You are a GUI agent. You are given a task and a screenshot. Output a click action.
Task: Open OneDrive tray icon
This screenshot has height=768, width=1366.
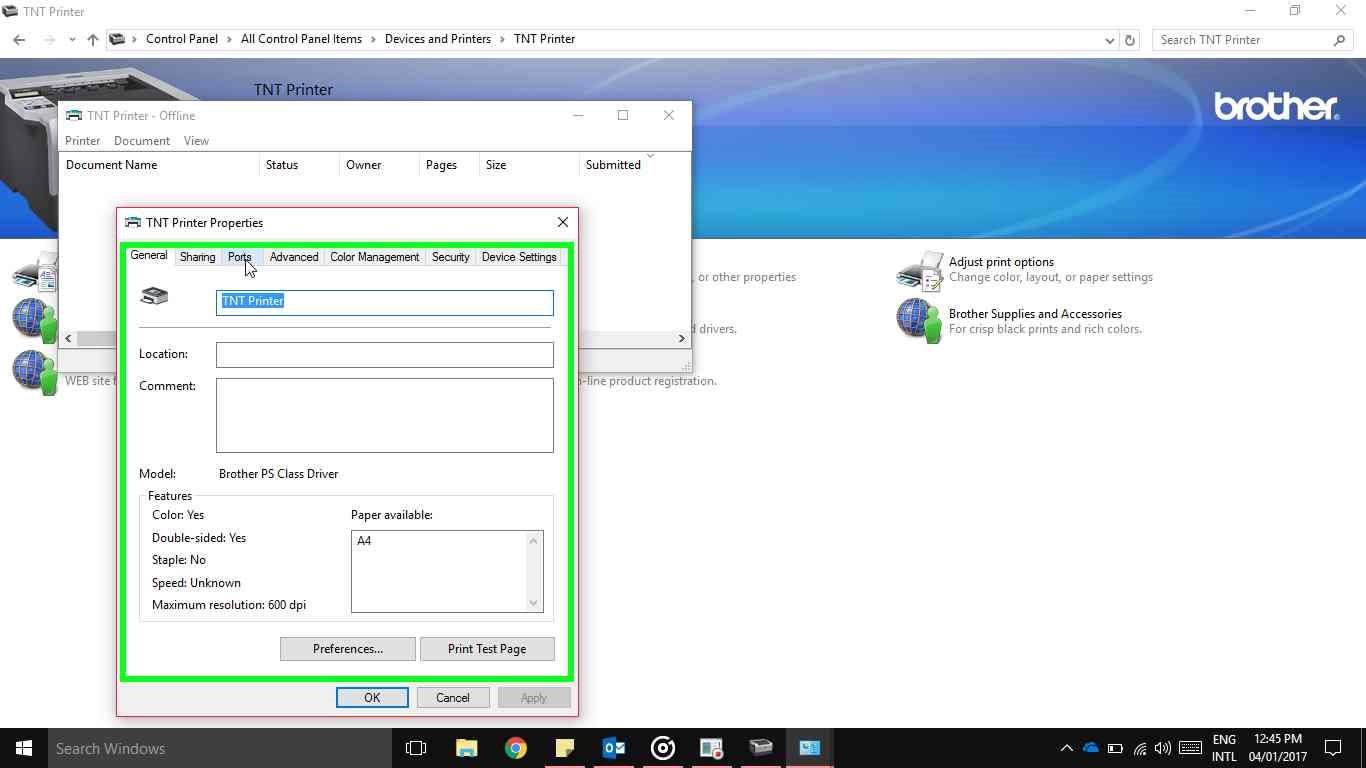click(x=1091, y=748)
